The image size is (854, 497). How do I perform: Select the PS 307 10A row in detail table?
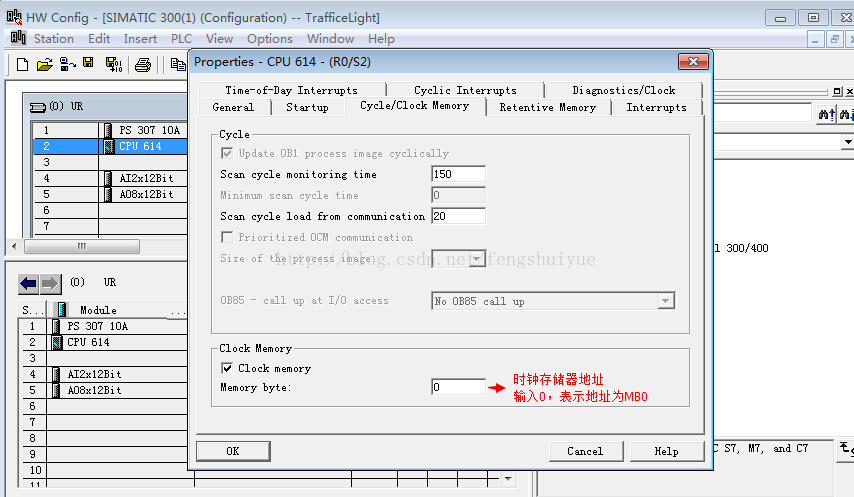coord(103,326)
